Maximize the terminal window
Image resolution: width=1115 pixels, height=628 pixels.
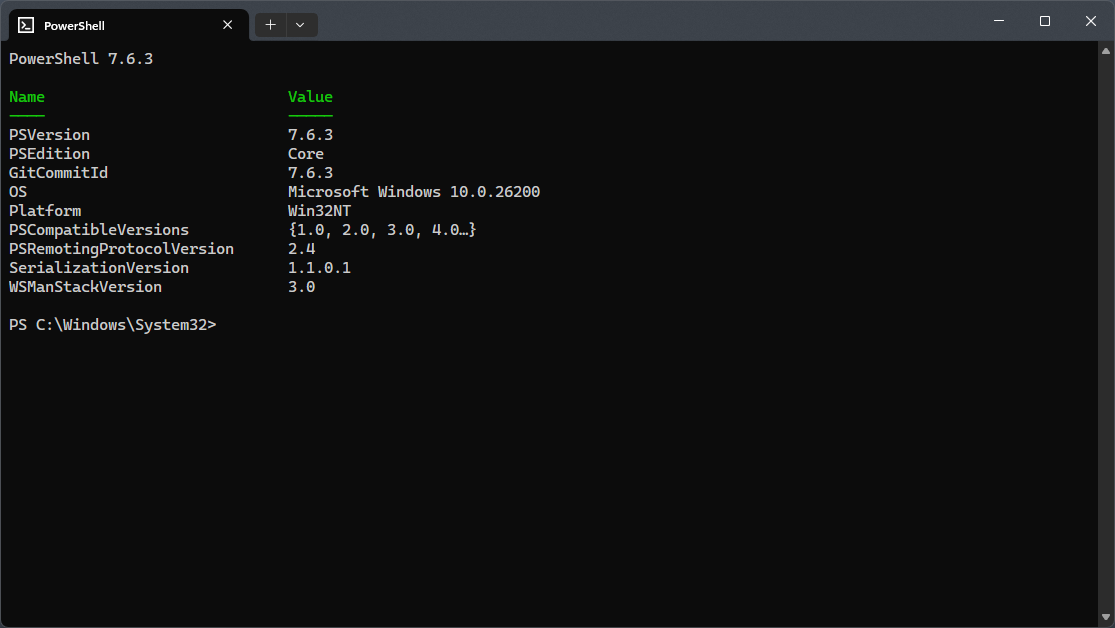click(x=1045, y=21)
